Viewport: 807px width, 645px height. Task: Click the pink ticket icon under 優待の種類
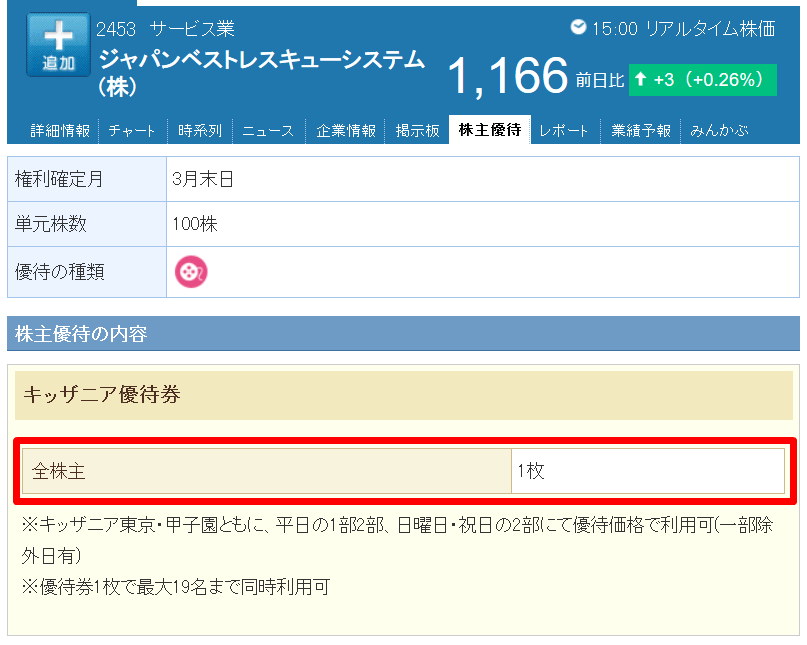[190, 271]
